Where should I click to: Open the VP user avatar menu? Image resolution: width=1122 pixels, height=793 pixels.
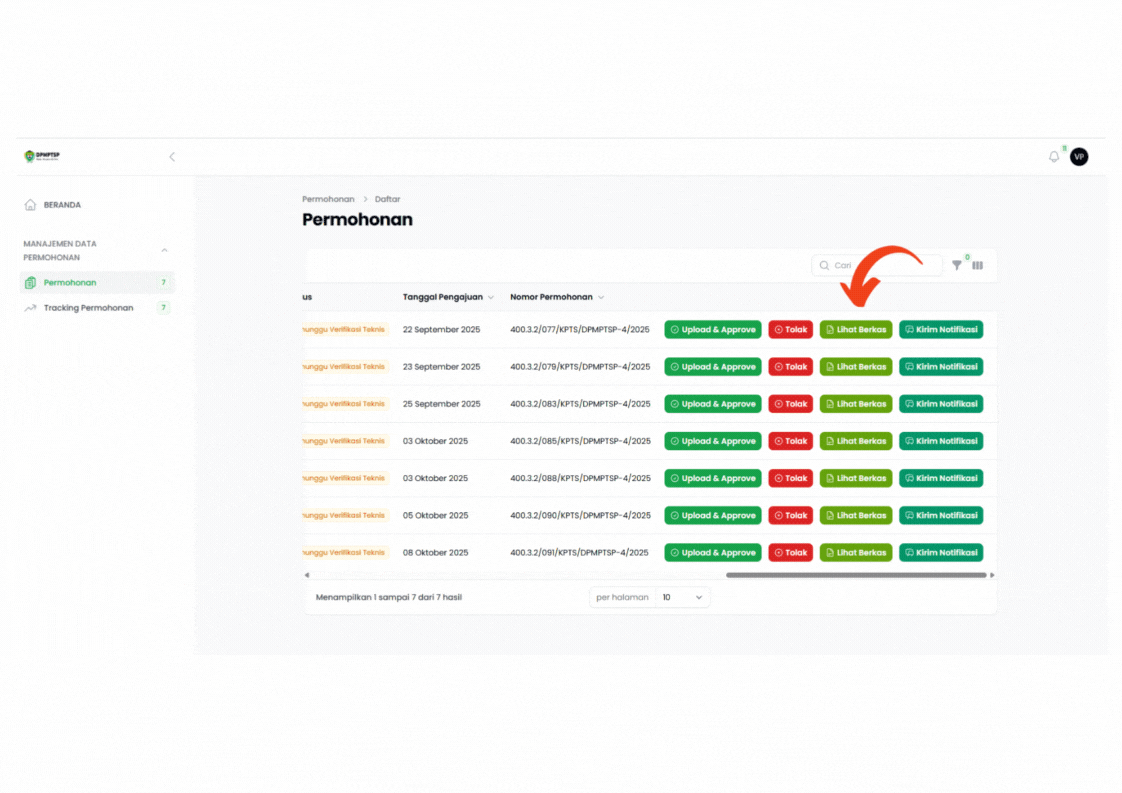tap(1078, 157)
